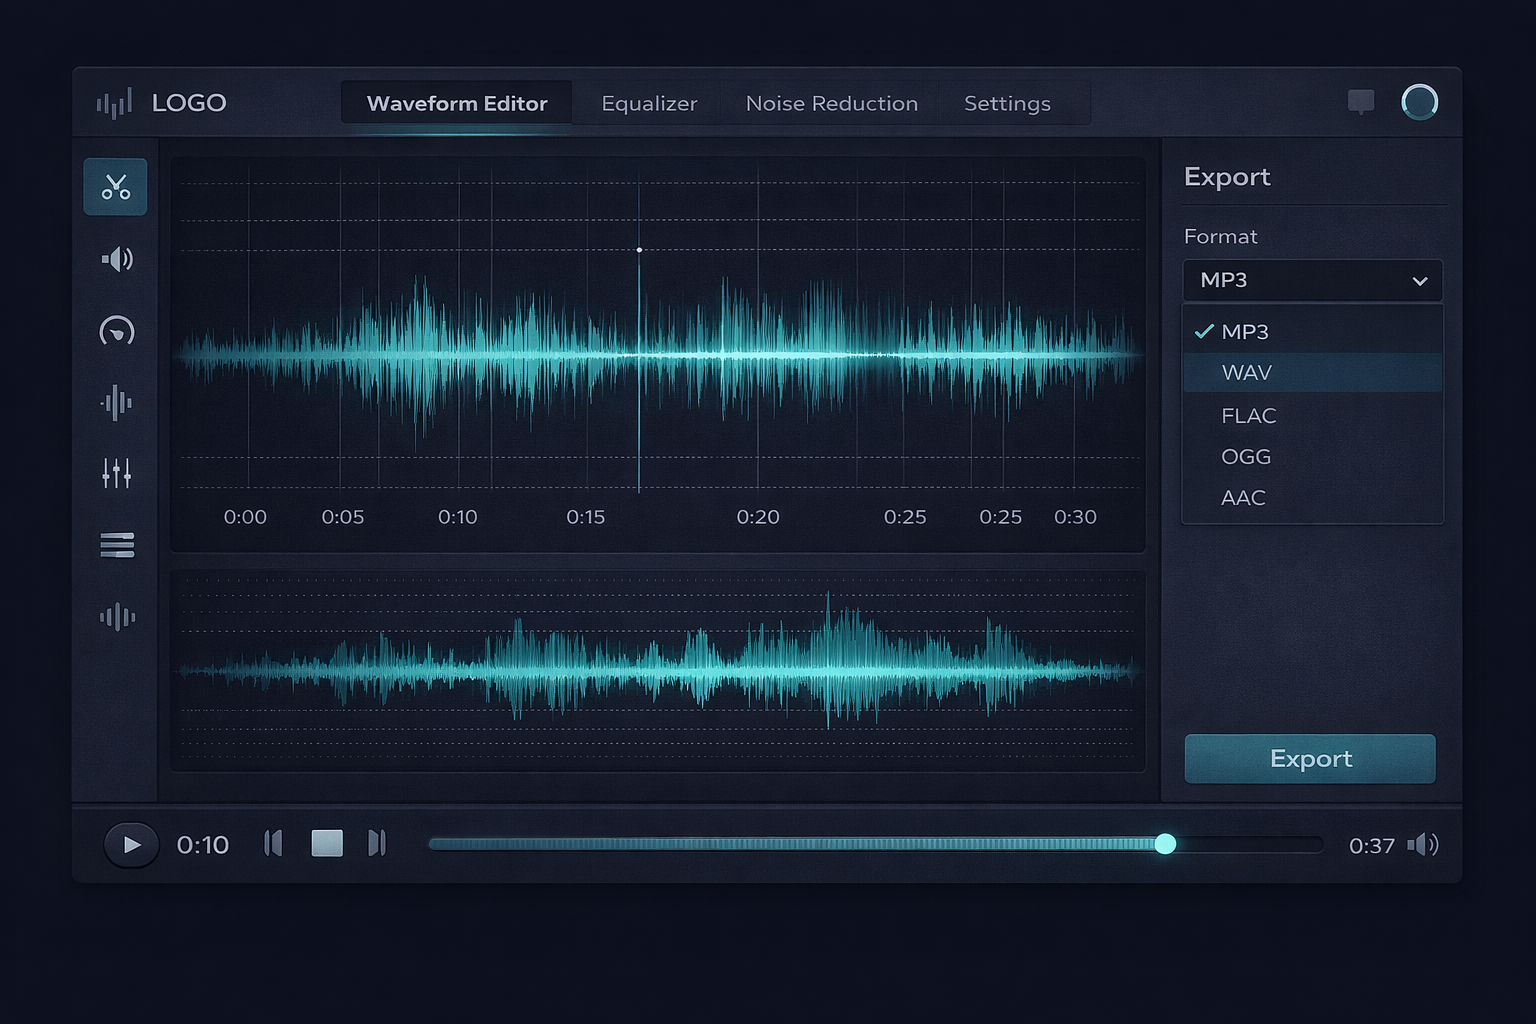1536x1024 pixels.
Task: Click the circular avatar in the top right
Action: click(1420, 101)
